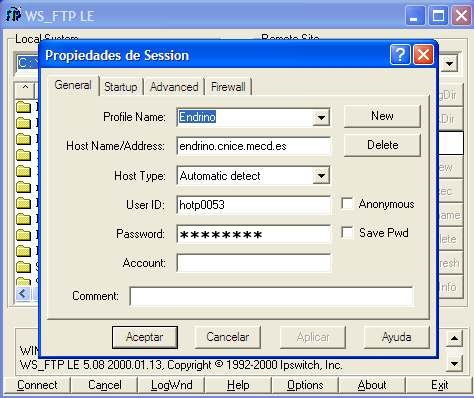The width and height of the screenshot is (474, 398).
Task: Click the Host Name/Address field
Action: (x=254, y=146)
